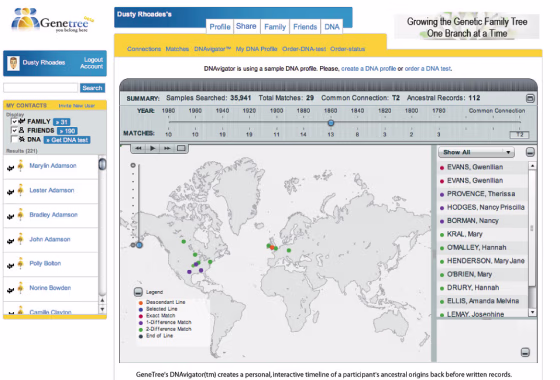Open Order-DNA-test submenu item

(x=304, y=49)
